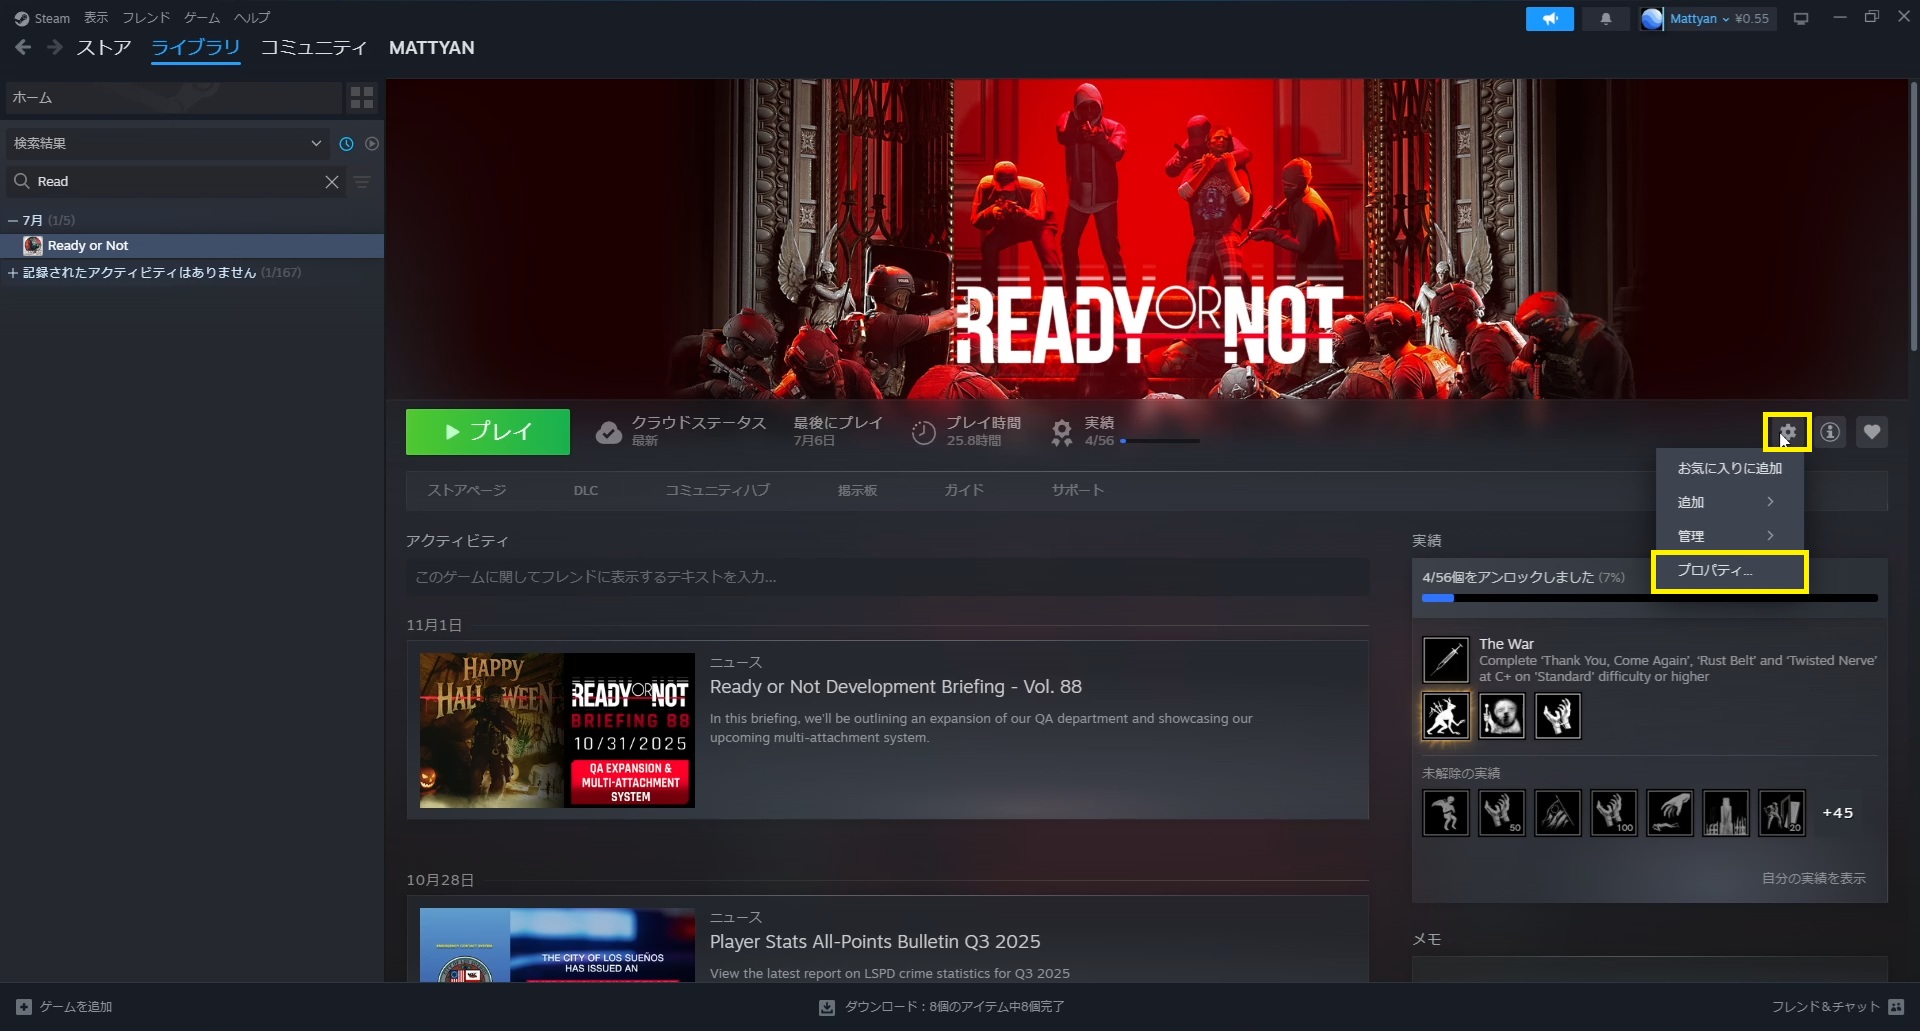This screenshot has height=1031, width=1920.
Task: Open the Development Briefing Vol. 88 thumbnail
Action: [x=557, y=730]
